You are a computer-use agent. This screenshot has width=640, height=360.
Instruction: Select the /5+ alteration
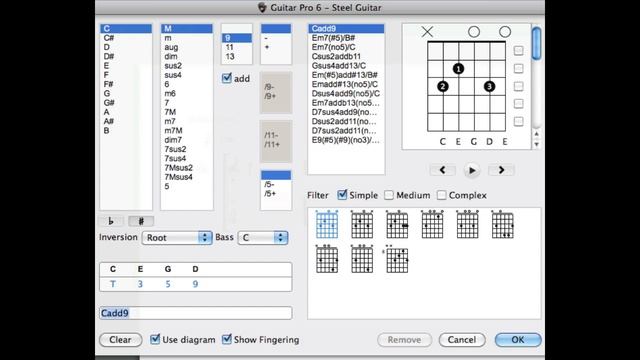click(x=276, y=194)
